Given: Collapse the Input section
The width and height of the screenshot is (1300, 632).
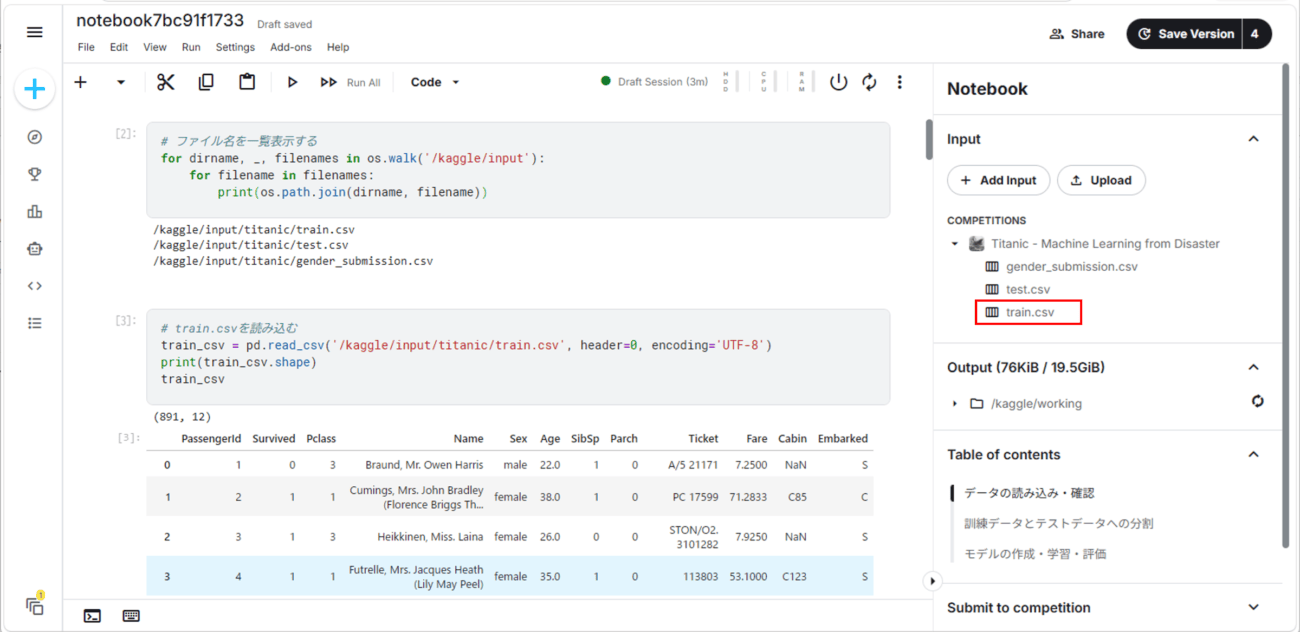Looking at the screenshot, I should point(1254,139).
